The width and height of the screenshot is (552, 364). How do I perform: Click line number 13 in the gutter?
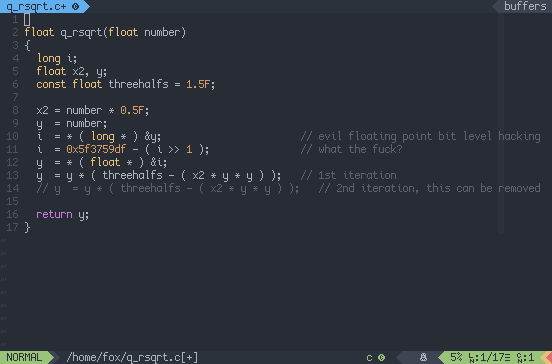(12, 175)
